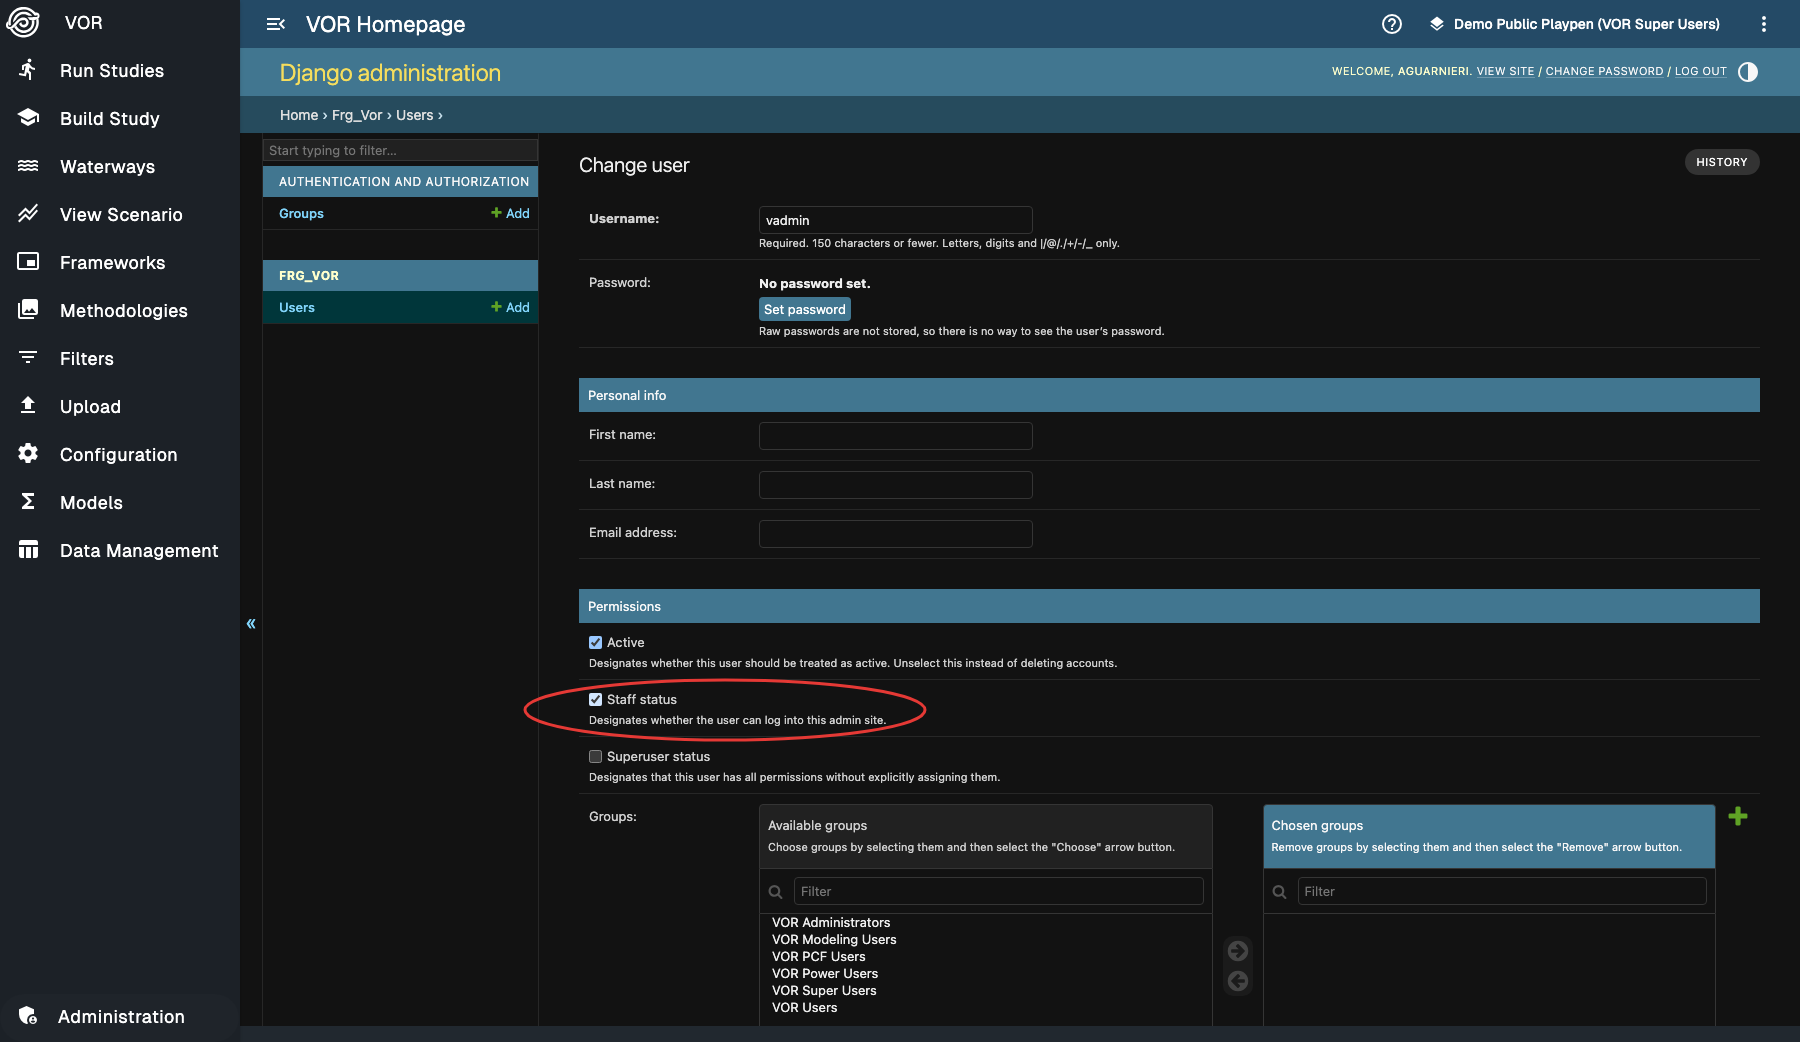The height and width of the screenshot is (1042, 1800).
Task: Select the Models sigma icon
Action: coord(28,502)
